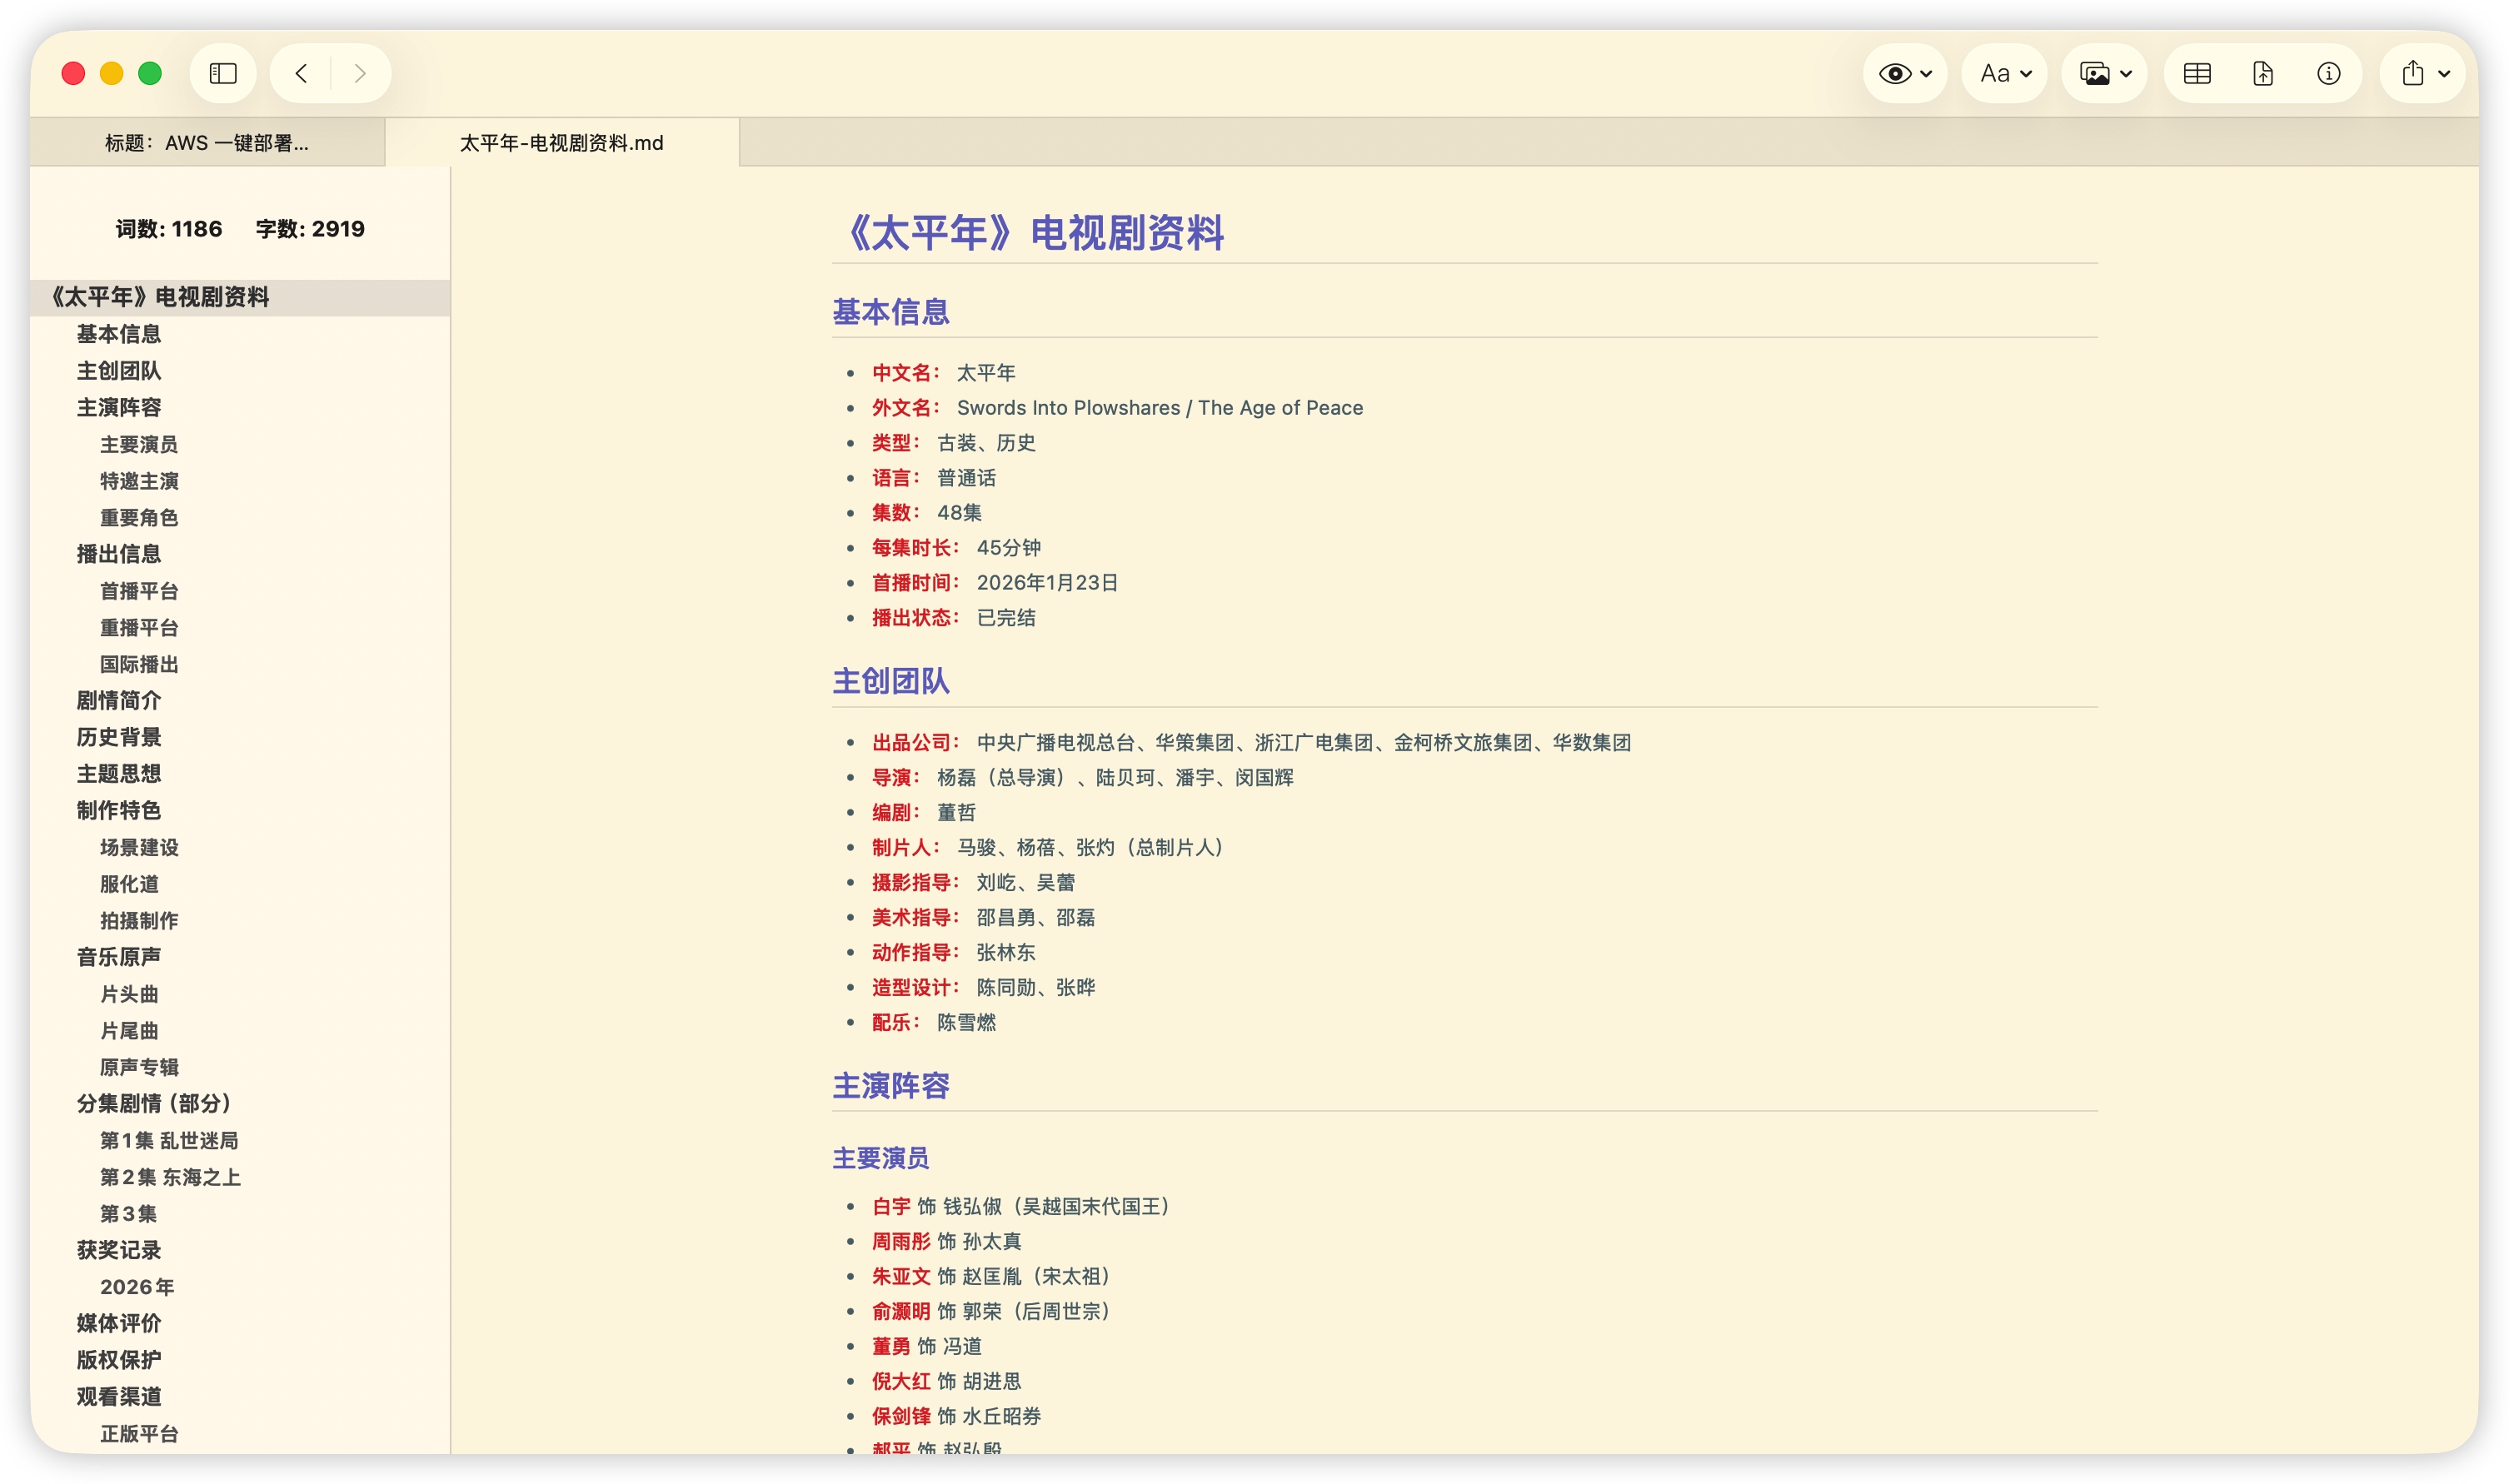Go to 音乐原声 outline entry
The width and height of the screenshot is (2509, 1484).
tap(119, 957)
